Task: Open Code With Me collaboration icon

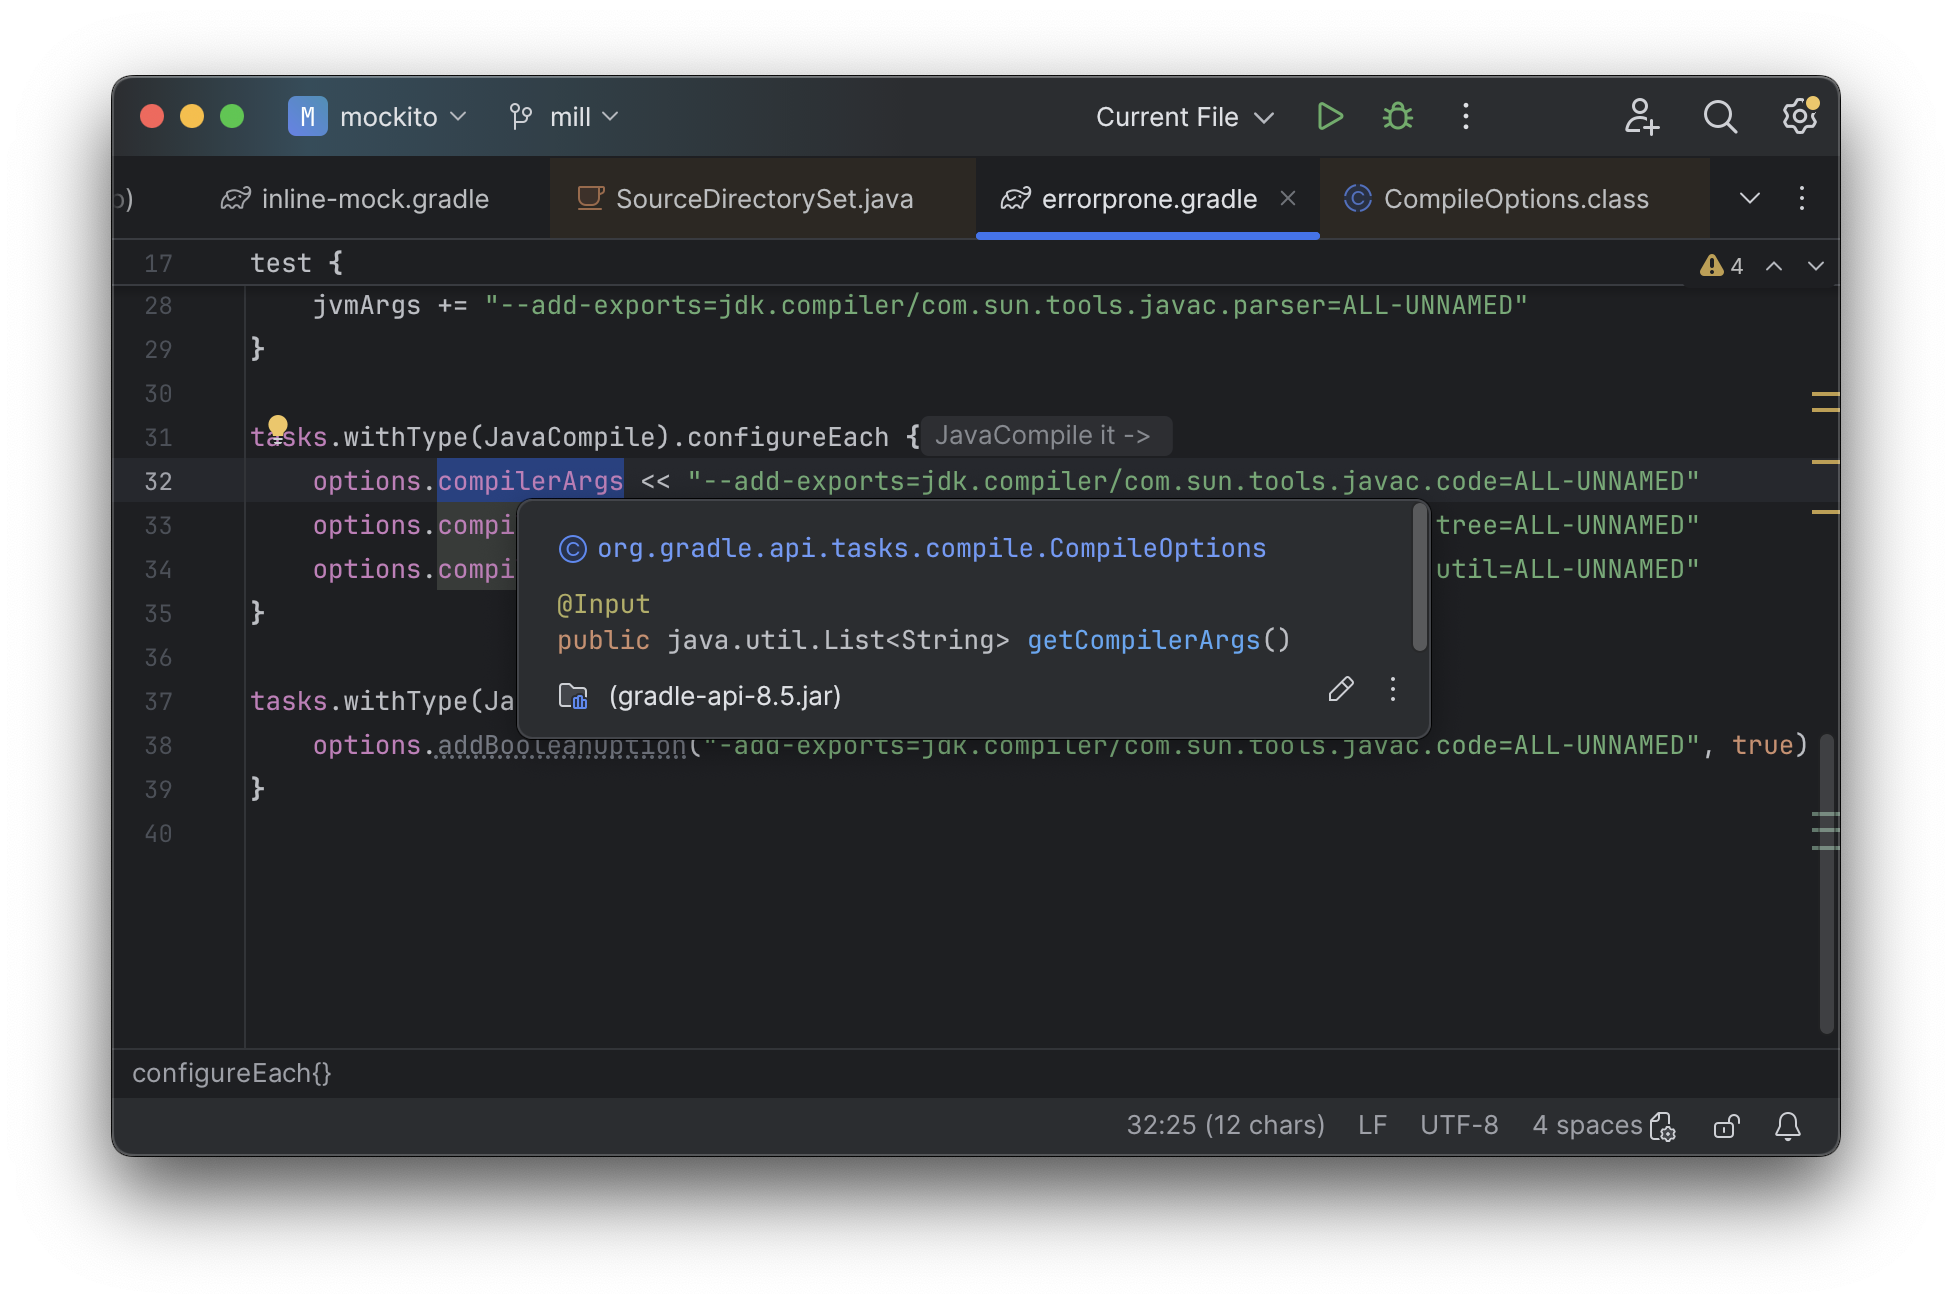Action: [1640, 116]
